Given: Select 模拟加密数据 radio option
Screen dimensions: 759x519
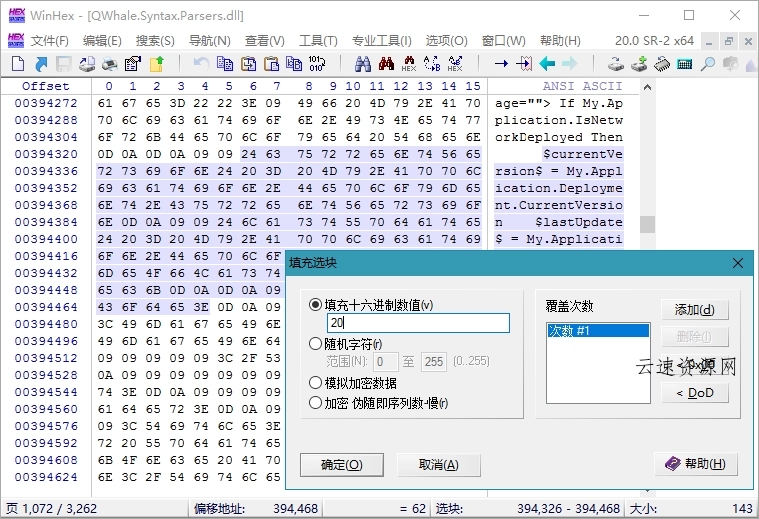Looking at the screenshot, I should [315, 382].
